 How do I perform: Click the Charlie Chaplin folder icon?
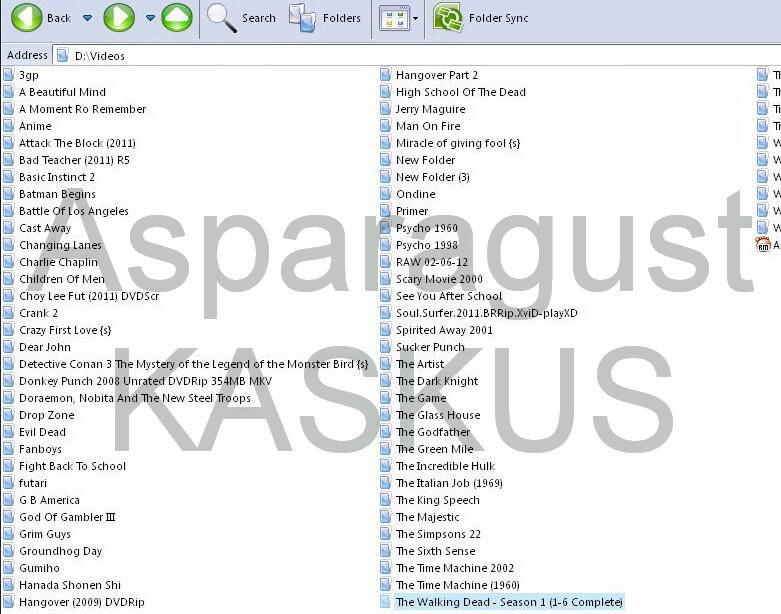(8, 262)
